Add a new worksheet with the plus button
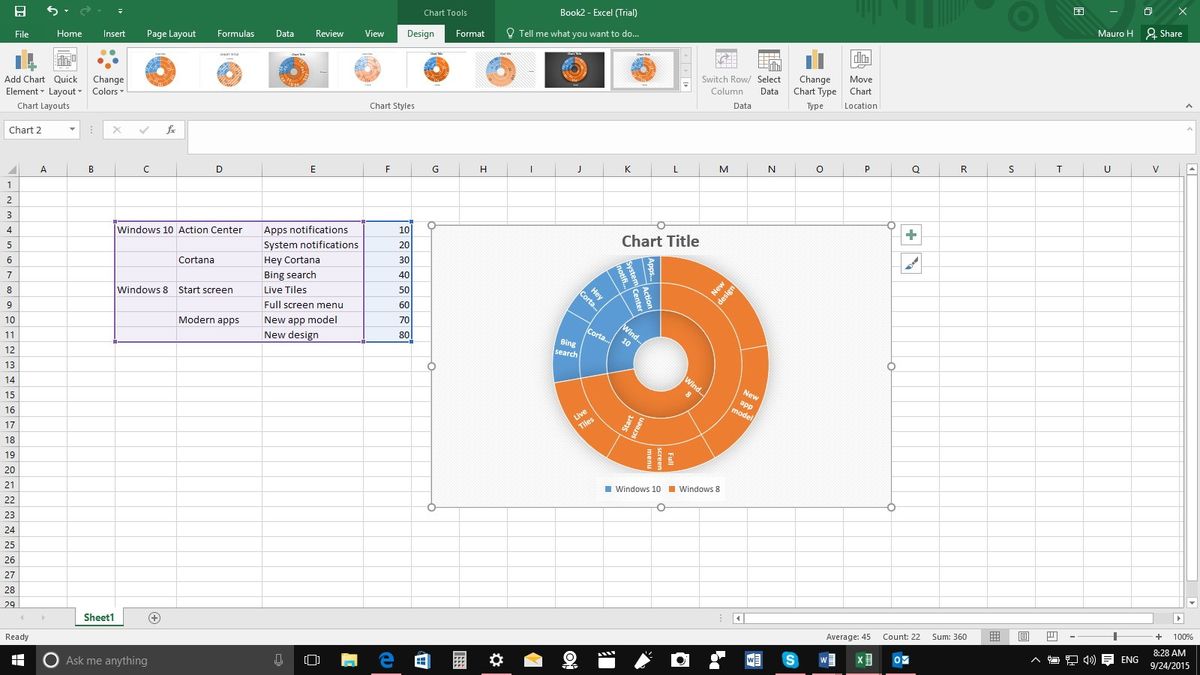The height and width of the screenshot is (675, 1200). click(154, 618)
